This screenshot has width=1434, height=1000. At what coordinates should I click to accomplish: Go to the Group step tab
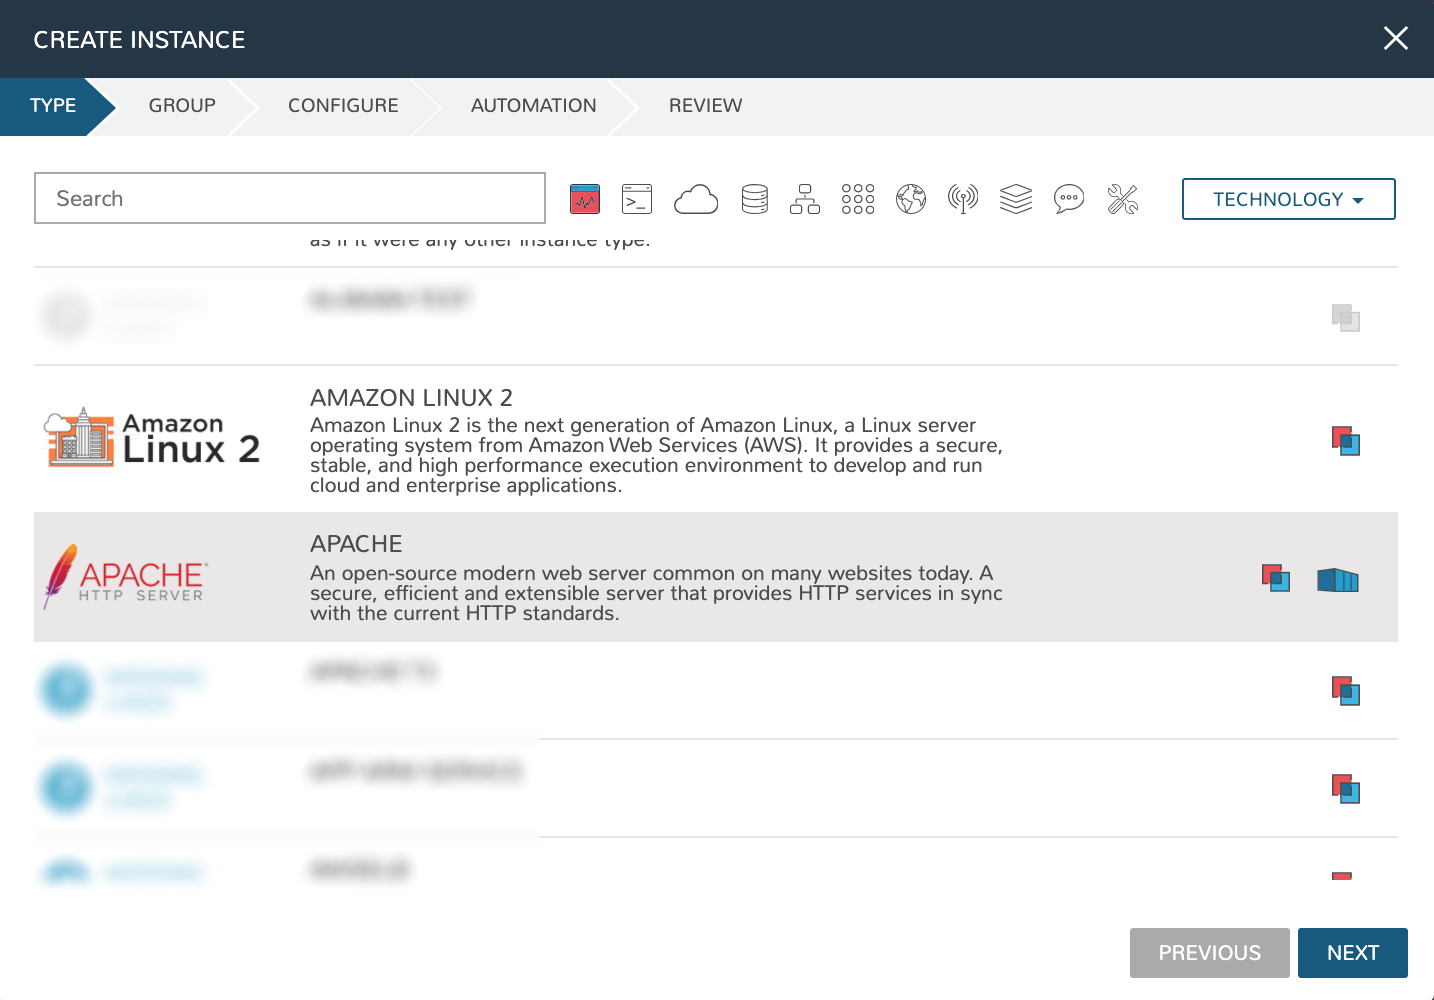point(182,106)
